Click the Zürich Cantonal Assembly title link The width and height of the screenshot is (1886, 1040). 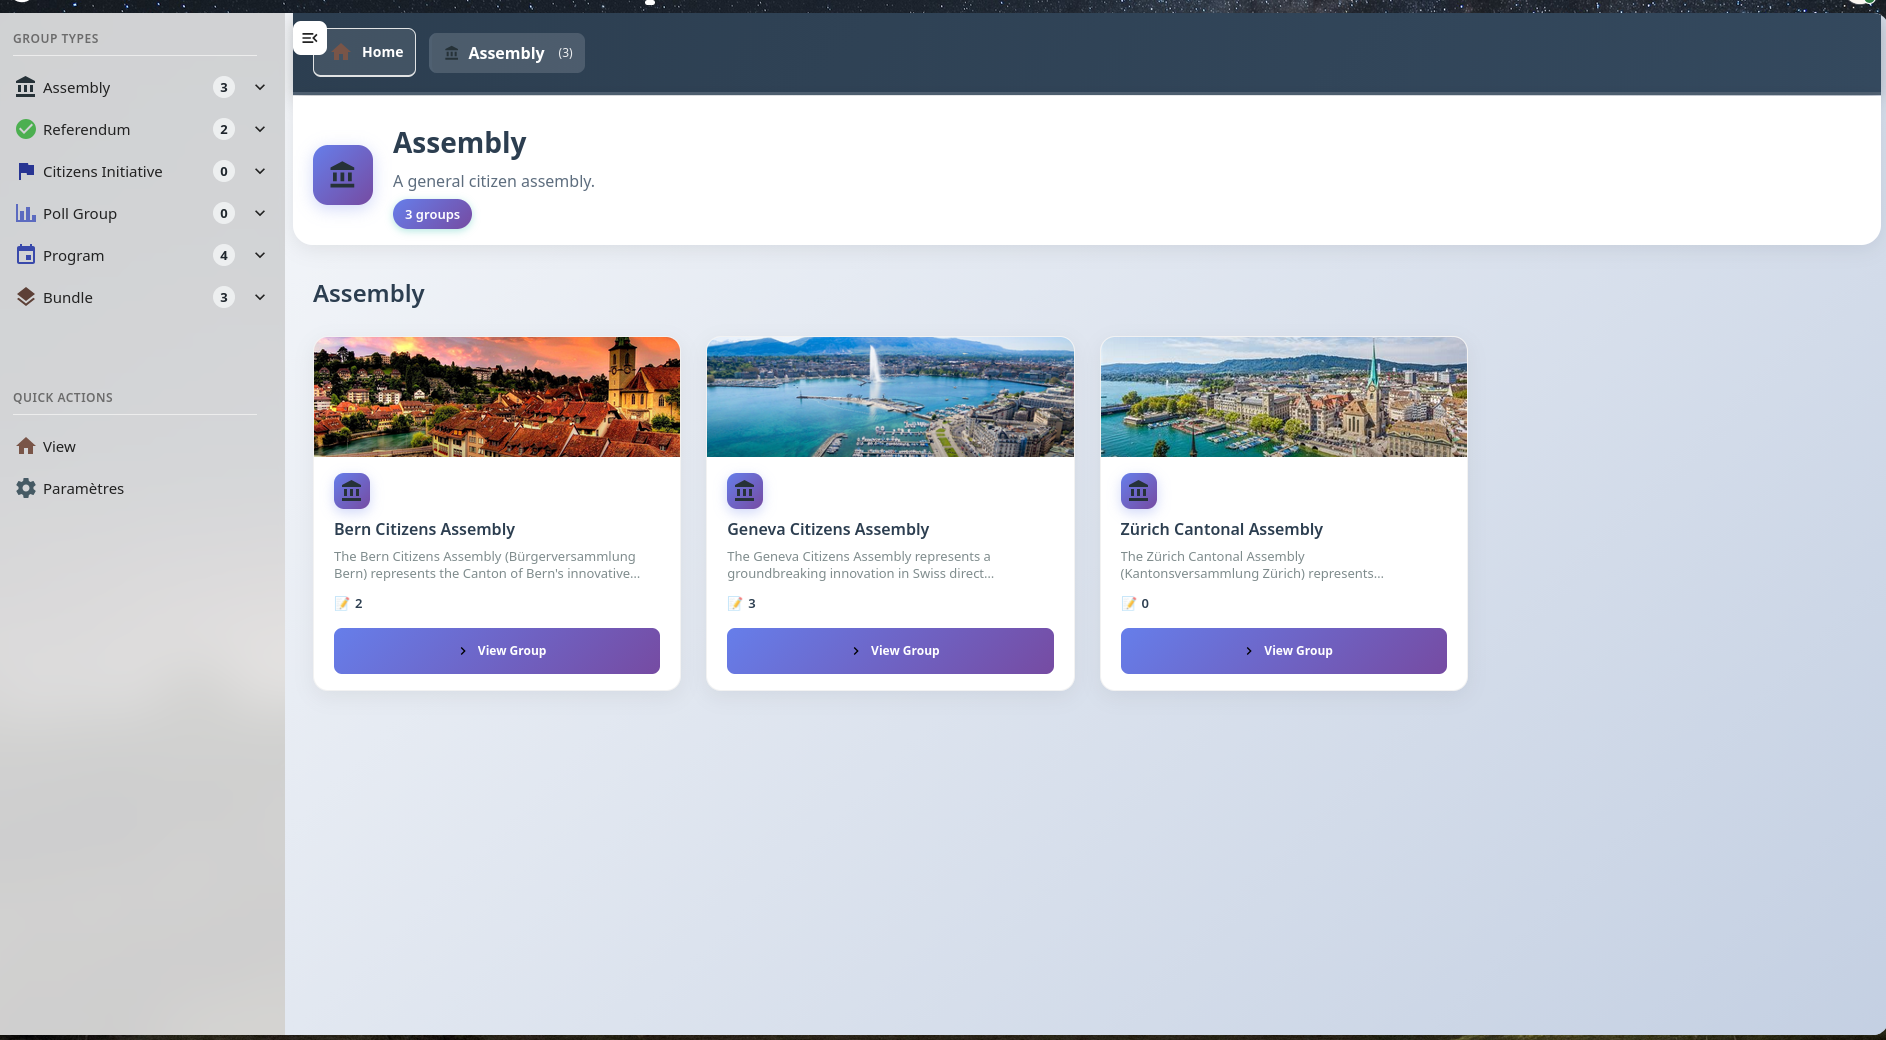(1222, 529)
